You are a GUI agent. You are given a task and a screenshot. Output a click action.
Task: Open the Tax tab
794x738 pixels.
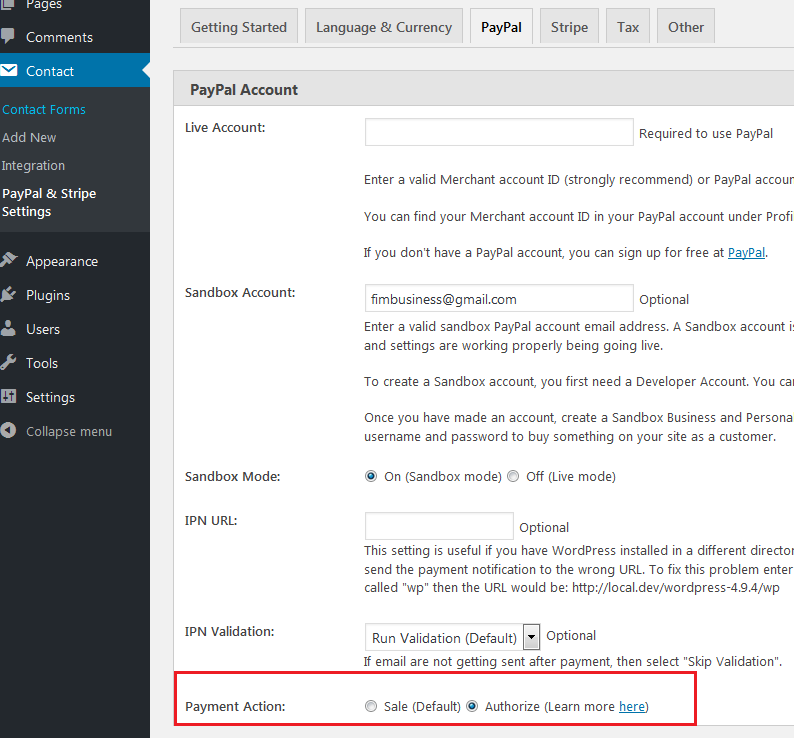point(628,27)
